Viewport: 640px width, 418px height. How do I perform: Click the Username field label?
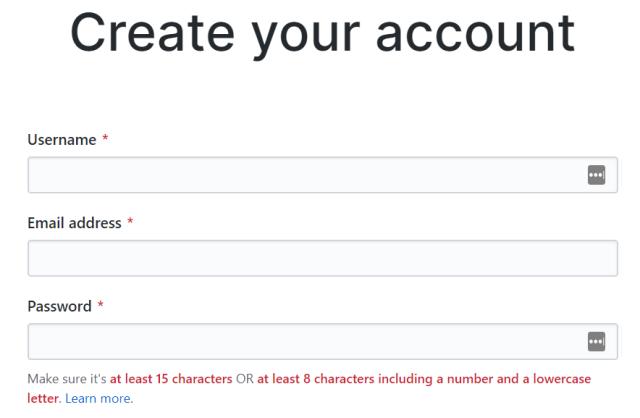click(x=61, y=140)
